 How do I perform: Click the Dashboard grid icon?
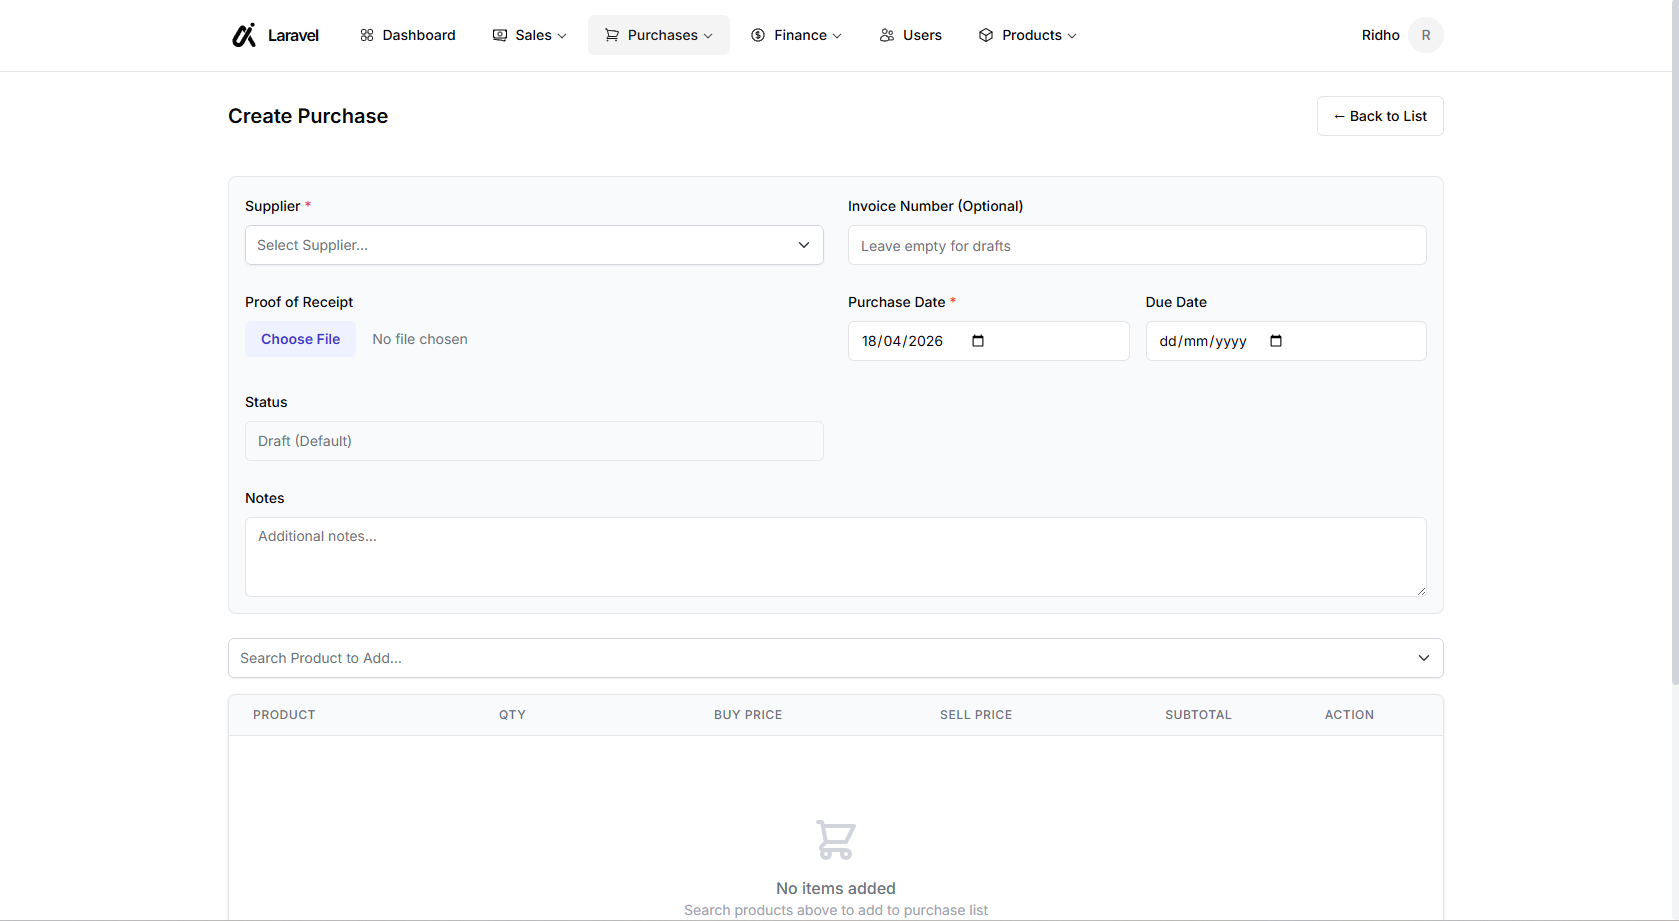pyautogui.click(x=367, y=35)
